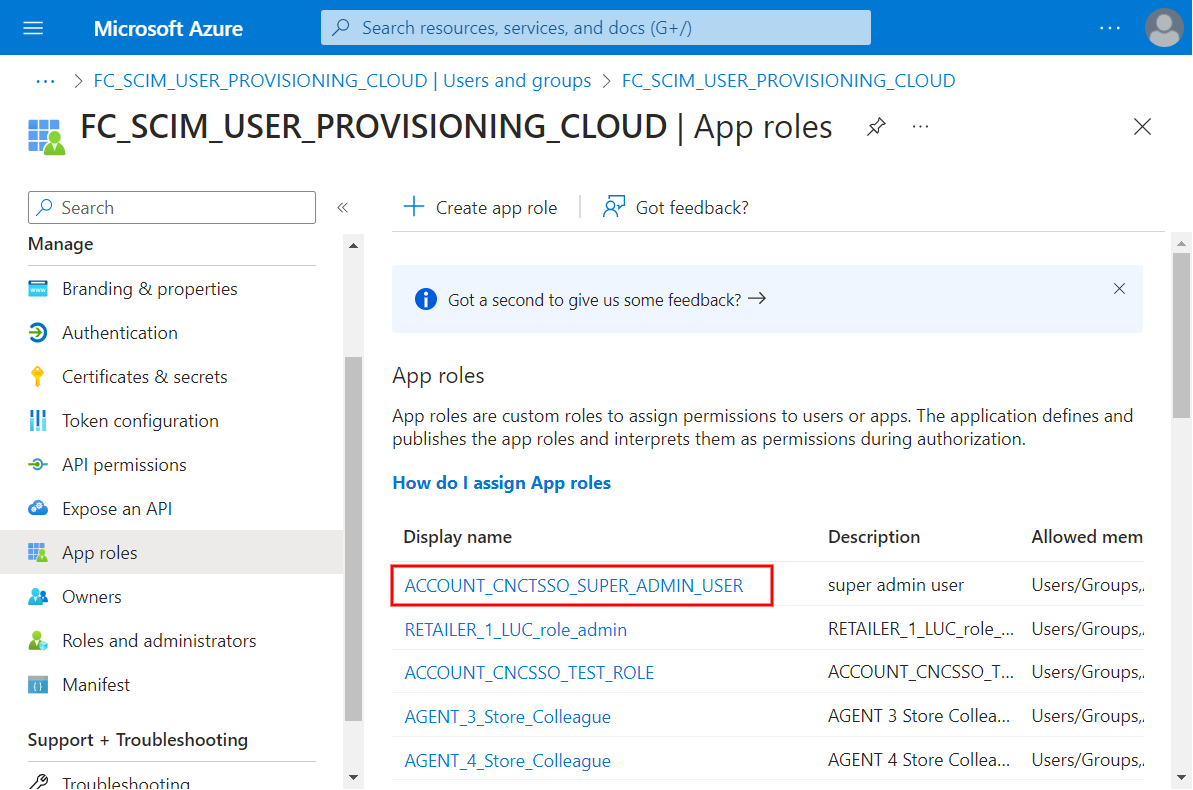Open ACCOUNT_CNCTSSO_SUPER_ADMIN_USER role link
The width and height of the screenshot is (1193, 790).
(x=573, y=586)
